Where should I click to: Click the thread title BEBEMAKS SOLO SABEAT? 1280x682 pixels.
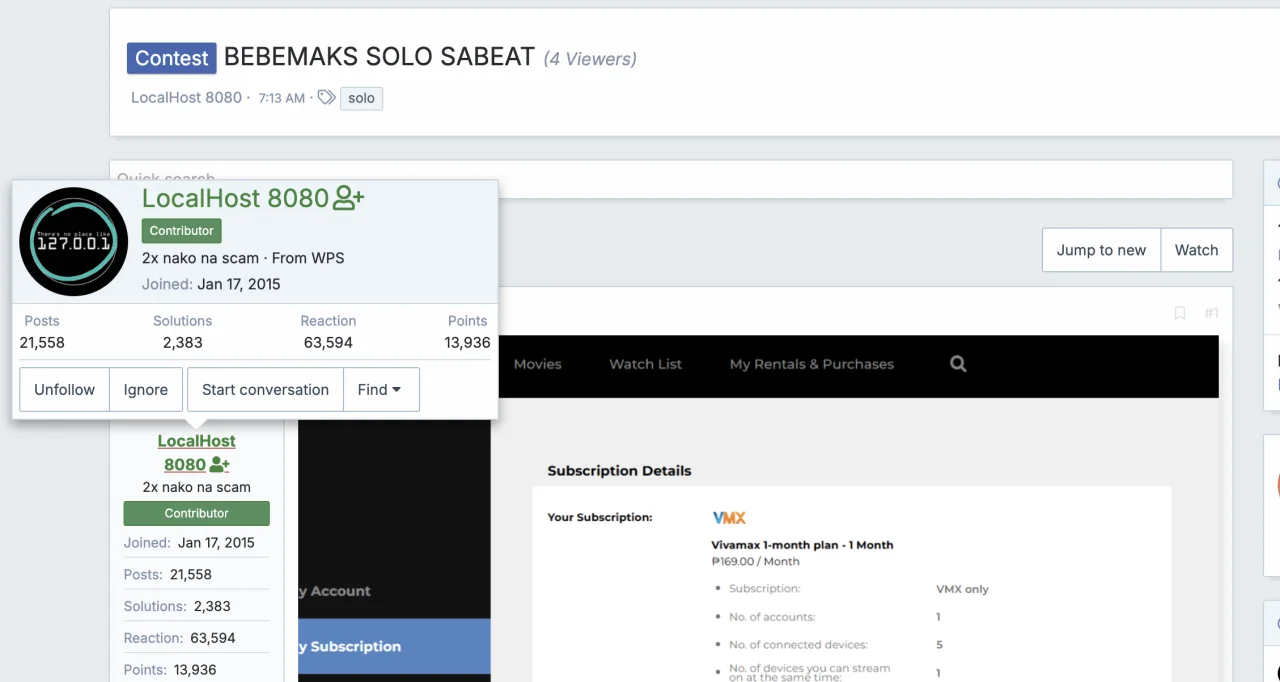click(x=379, y=57)
